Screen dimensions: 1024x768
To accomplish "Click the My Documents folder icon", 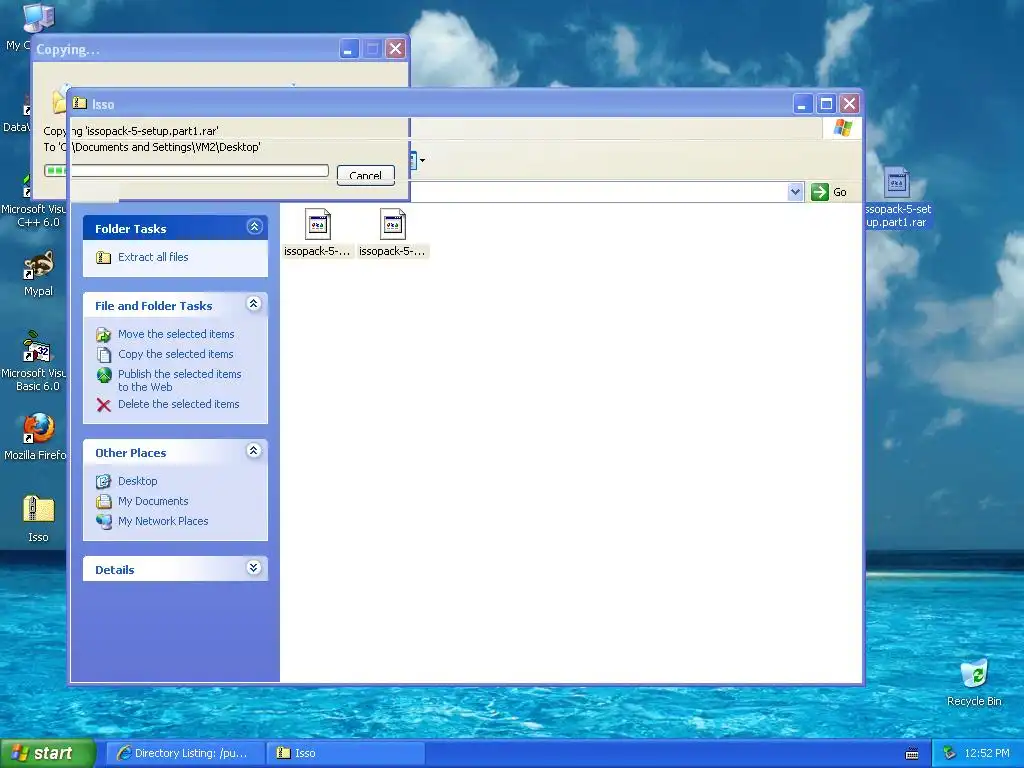I will tap(104, 502).
